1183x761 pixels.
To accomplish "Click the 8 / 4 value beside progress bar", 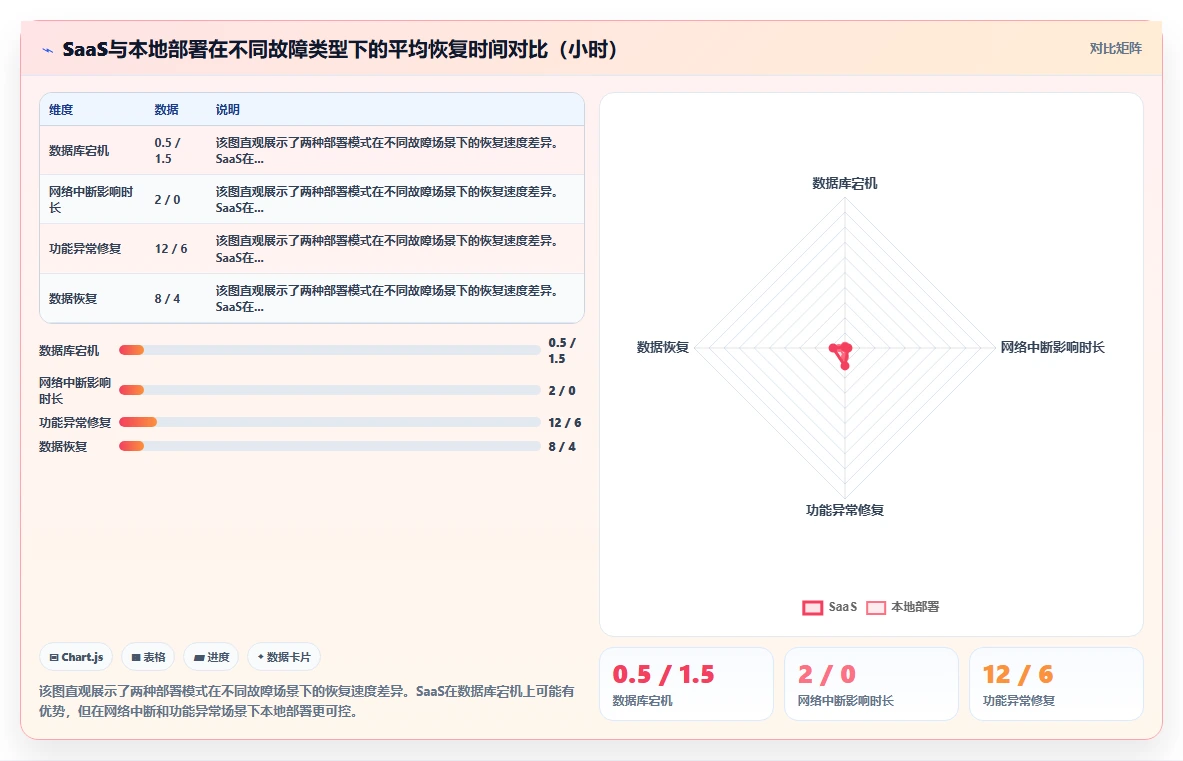I will click(562, 446).
